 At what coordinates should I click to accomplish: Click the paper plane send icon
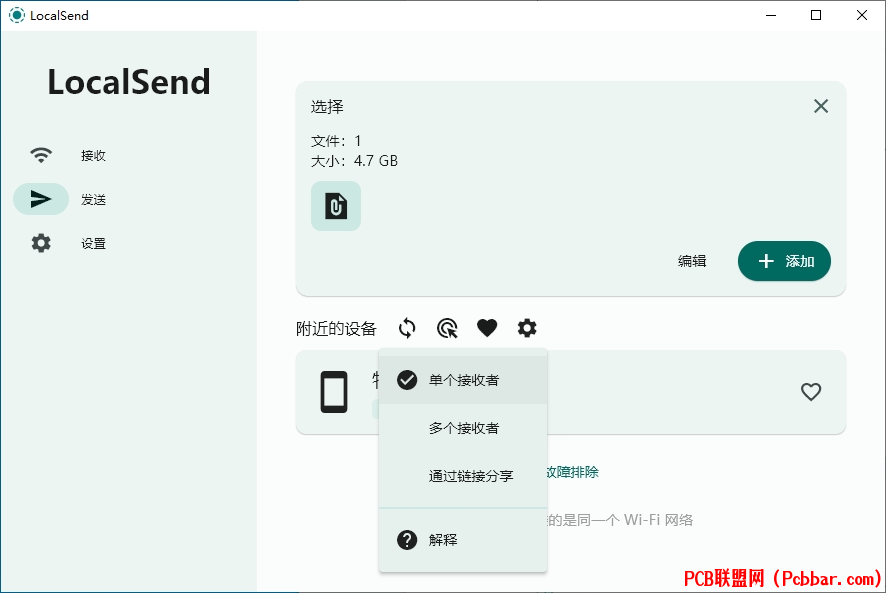(41, 199)
